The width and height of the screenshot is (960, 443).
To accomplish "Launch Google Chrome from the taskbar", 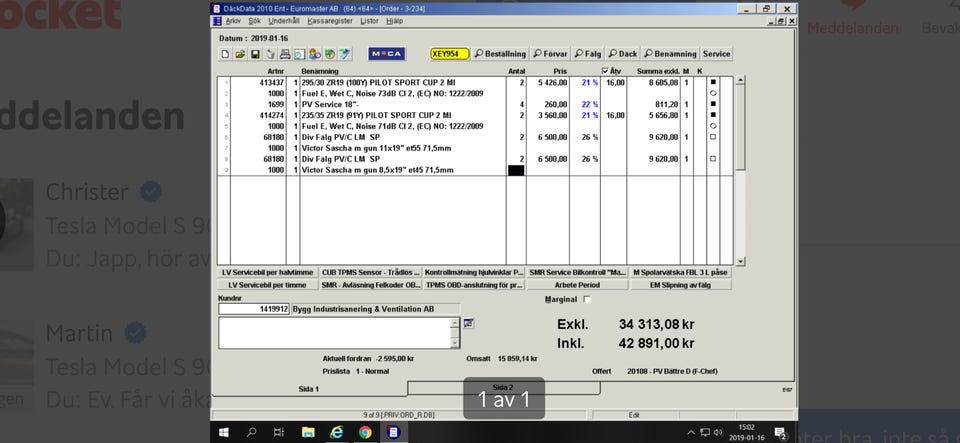I will pos(365,433).
